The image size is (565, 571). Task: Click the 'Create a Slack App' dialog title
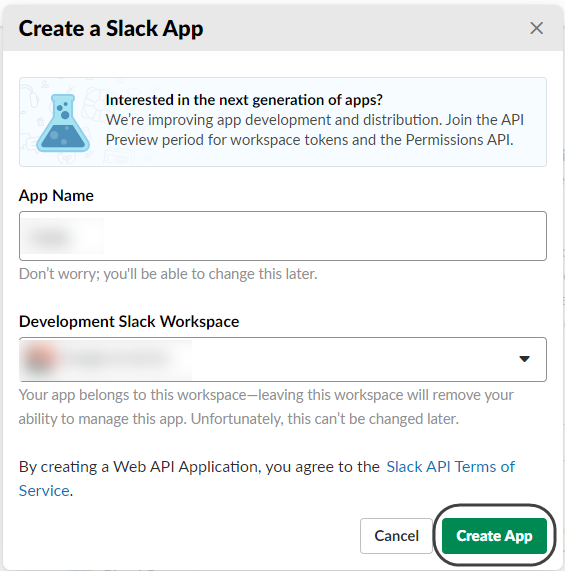point(111,28)
